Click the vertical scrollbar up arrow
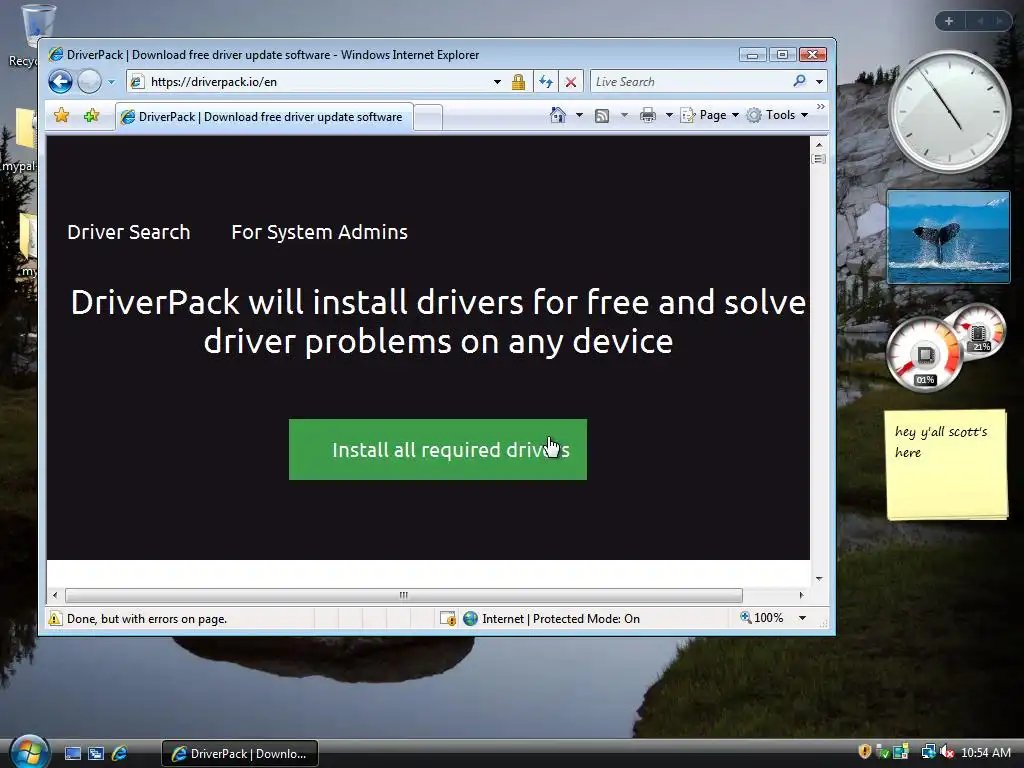The width and height of the screenshot is (1024, 768). [x=819, y=144]
